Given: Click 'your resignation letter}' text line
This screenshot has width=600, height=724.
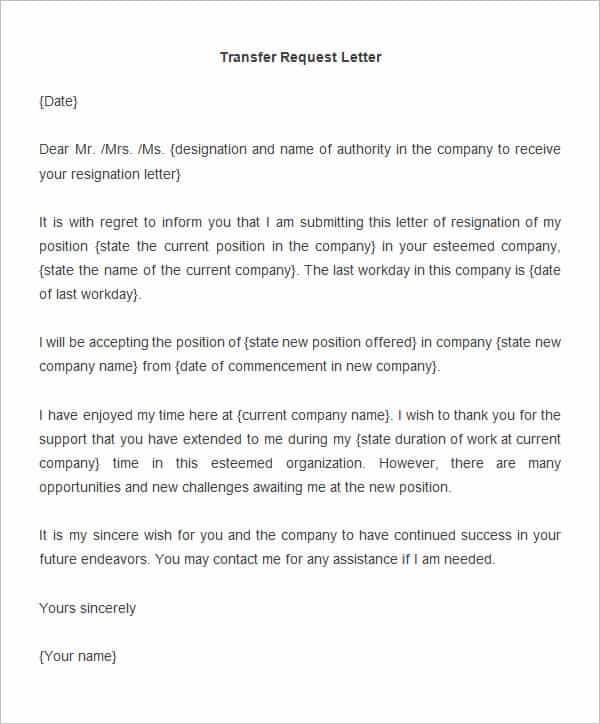Looking at the screenshot, I should point(110,175).
